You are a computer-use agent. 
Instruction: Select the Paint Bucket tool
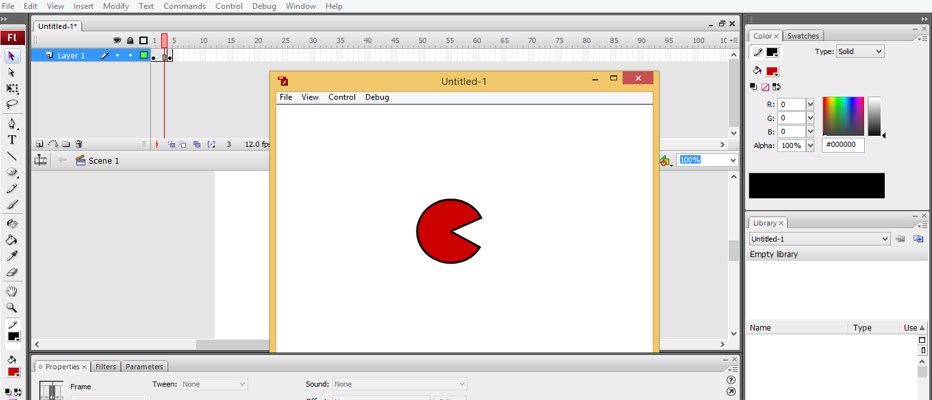pyautogui.click(x=11, y=240)
